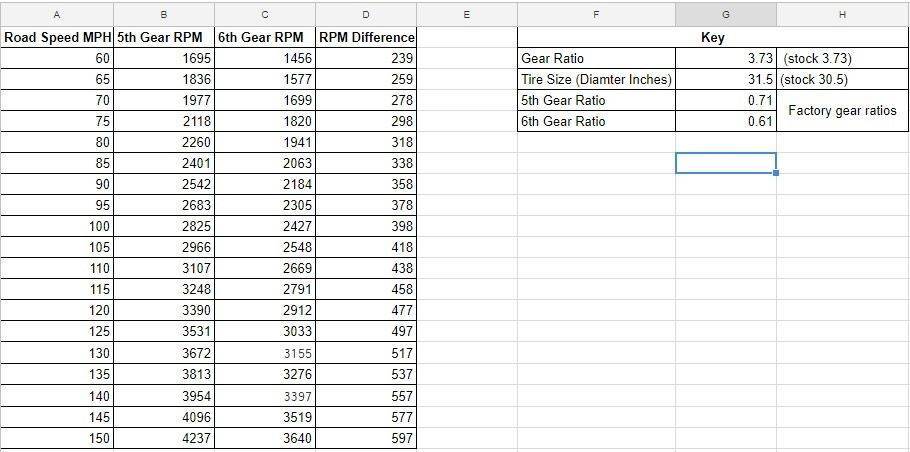The image size is (910, 452).
Task: Select column D header
Action: 366,15
